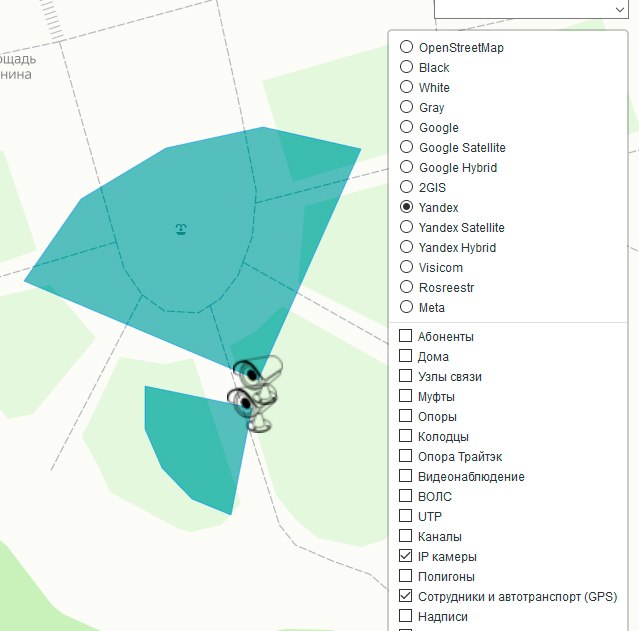Enable the Полигоны overlay checkbox
This screenshot has height=631, width=639.
405,575
